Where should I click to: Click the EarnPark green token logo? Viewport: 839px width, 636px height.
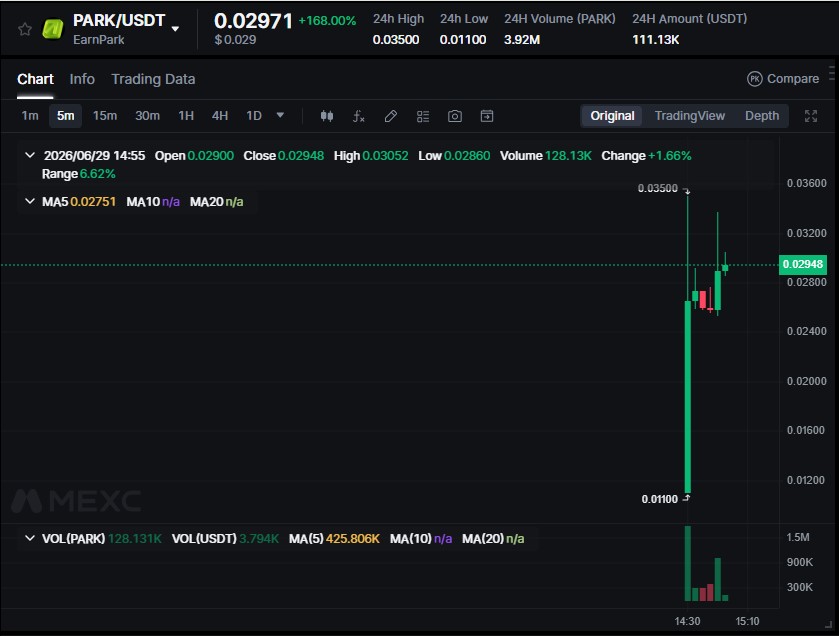pos(53,29)
